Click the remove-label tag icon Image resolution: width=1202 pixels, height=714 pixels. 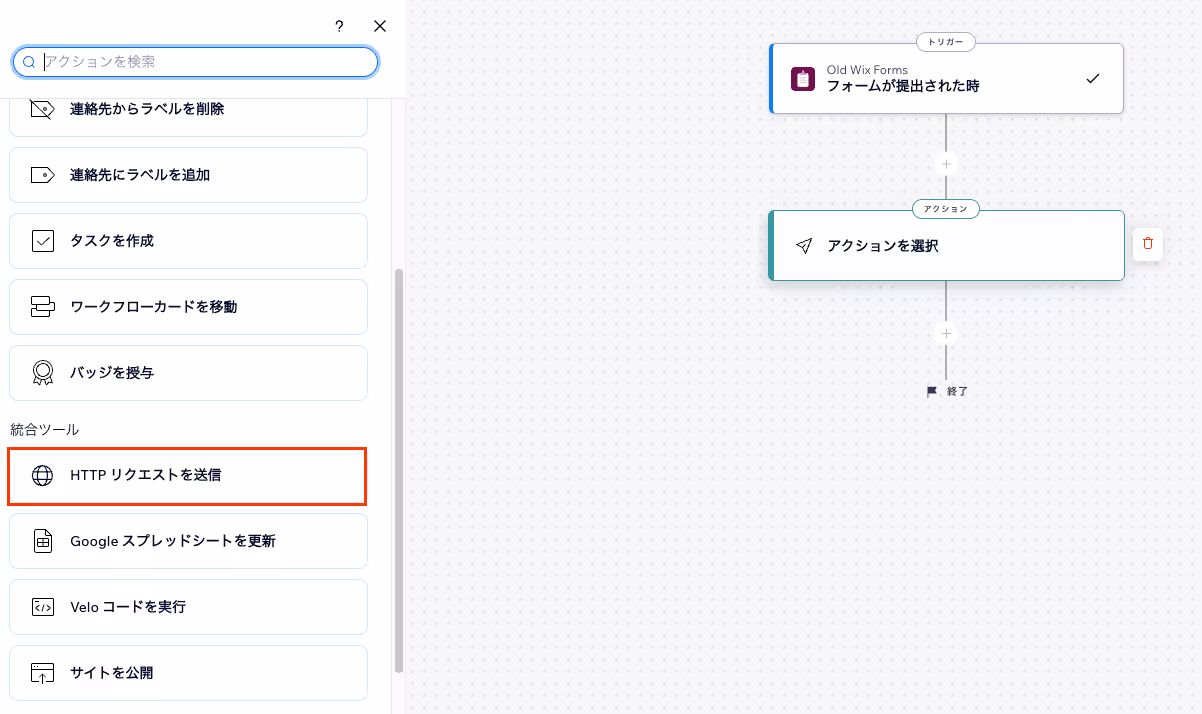[x=42, y=109]
